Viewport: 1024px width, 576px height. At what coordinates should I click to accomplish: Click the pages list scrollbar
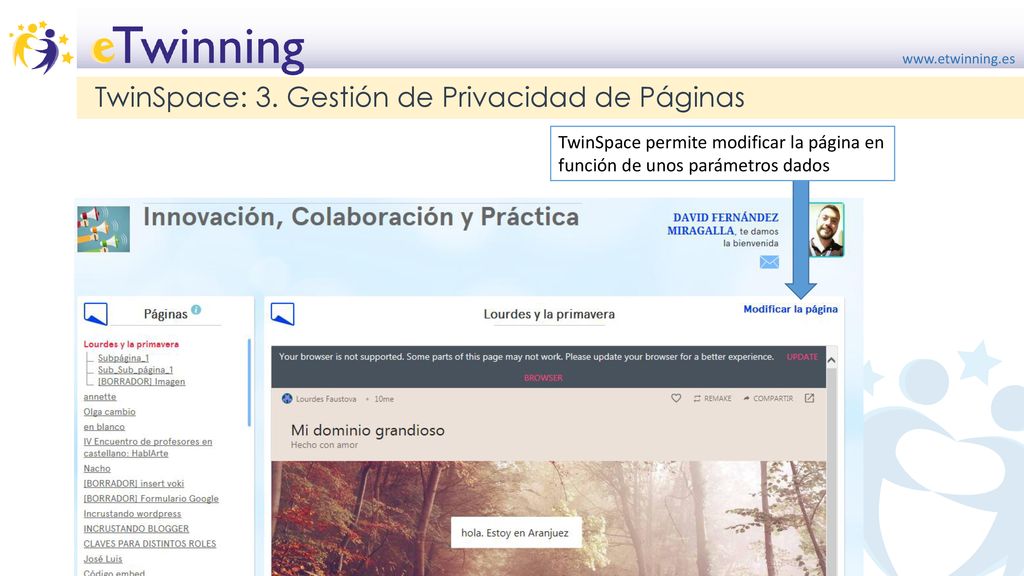[x=249, y=383]
